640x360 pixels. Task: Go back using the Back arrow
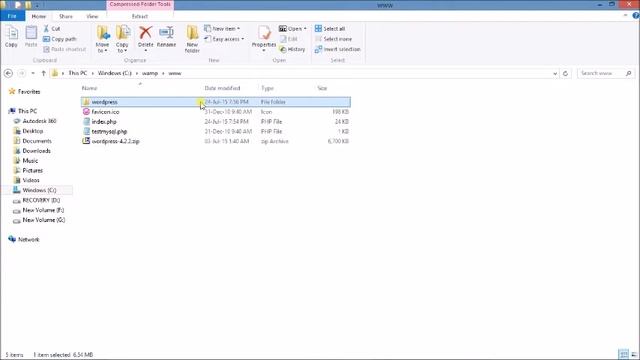[x=8, y=73]
